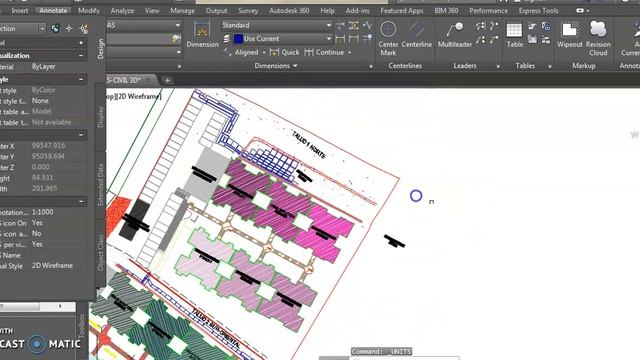Screen dimensions: 640x360
Task: Open the arrow next to Aligned
Action: 264,53
